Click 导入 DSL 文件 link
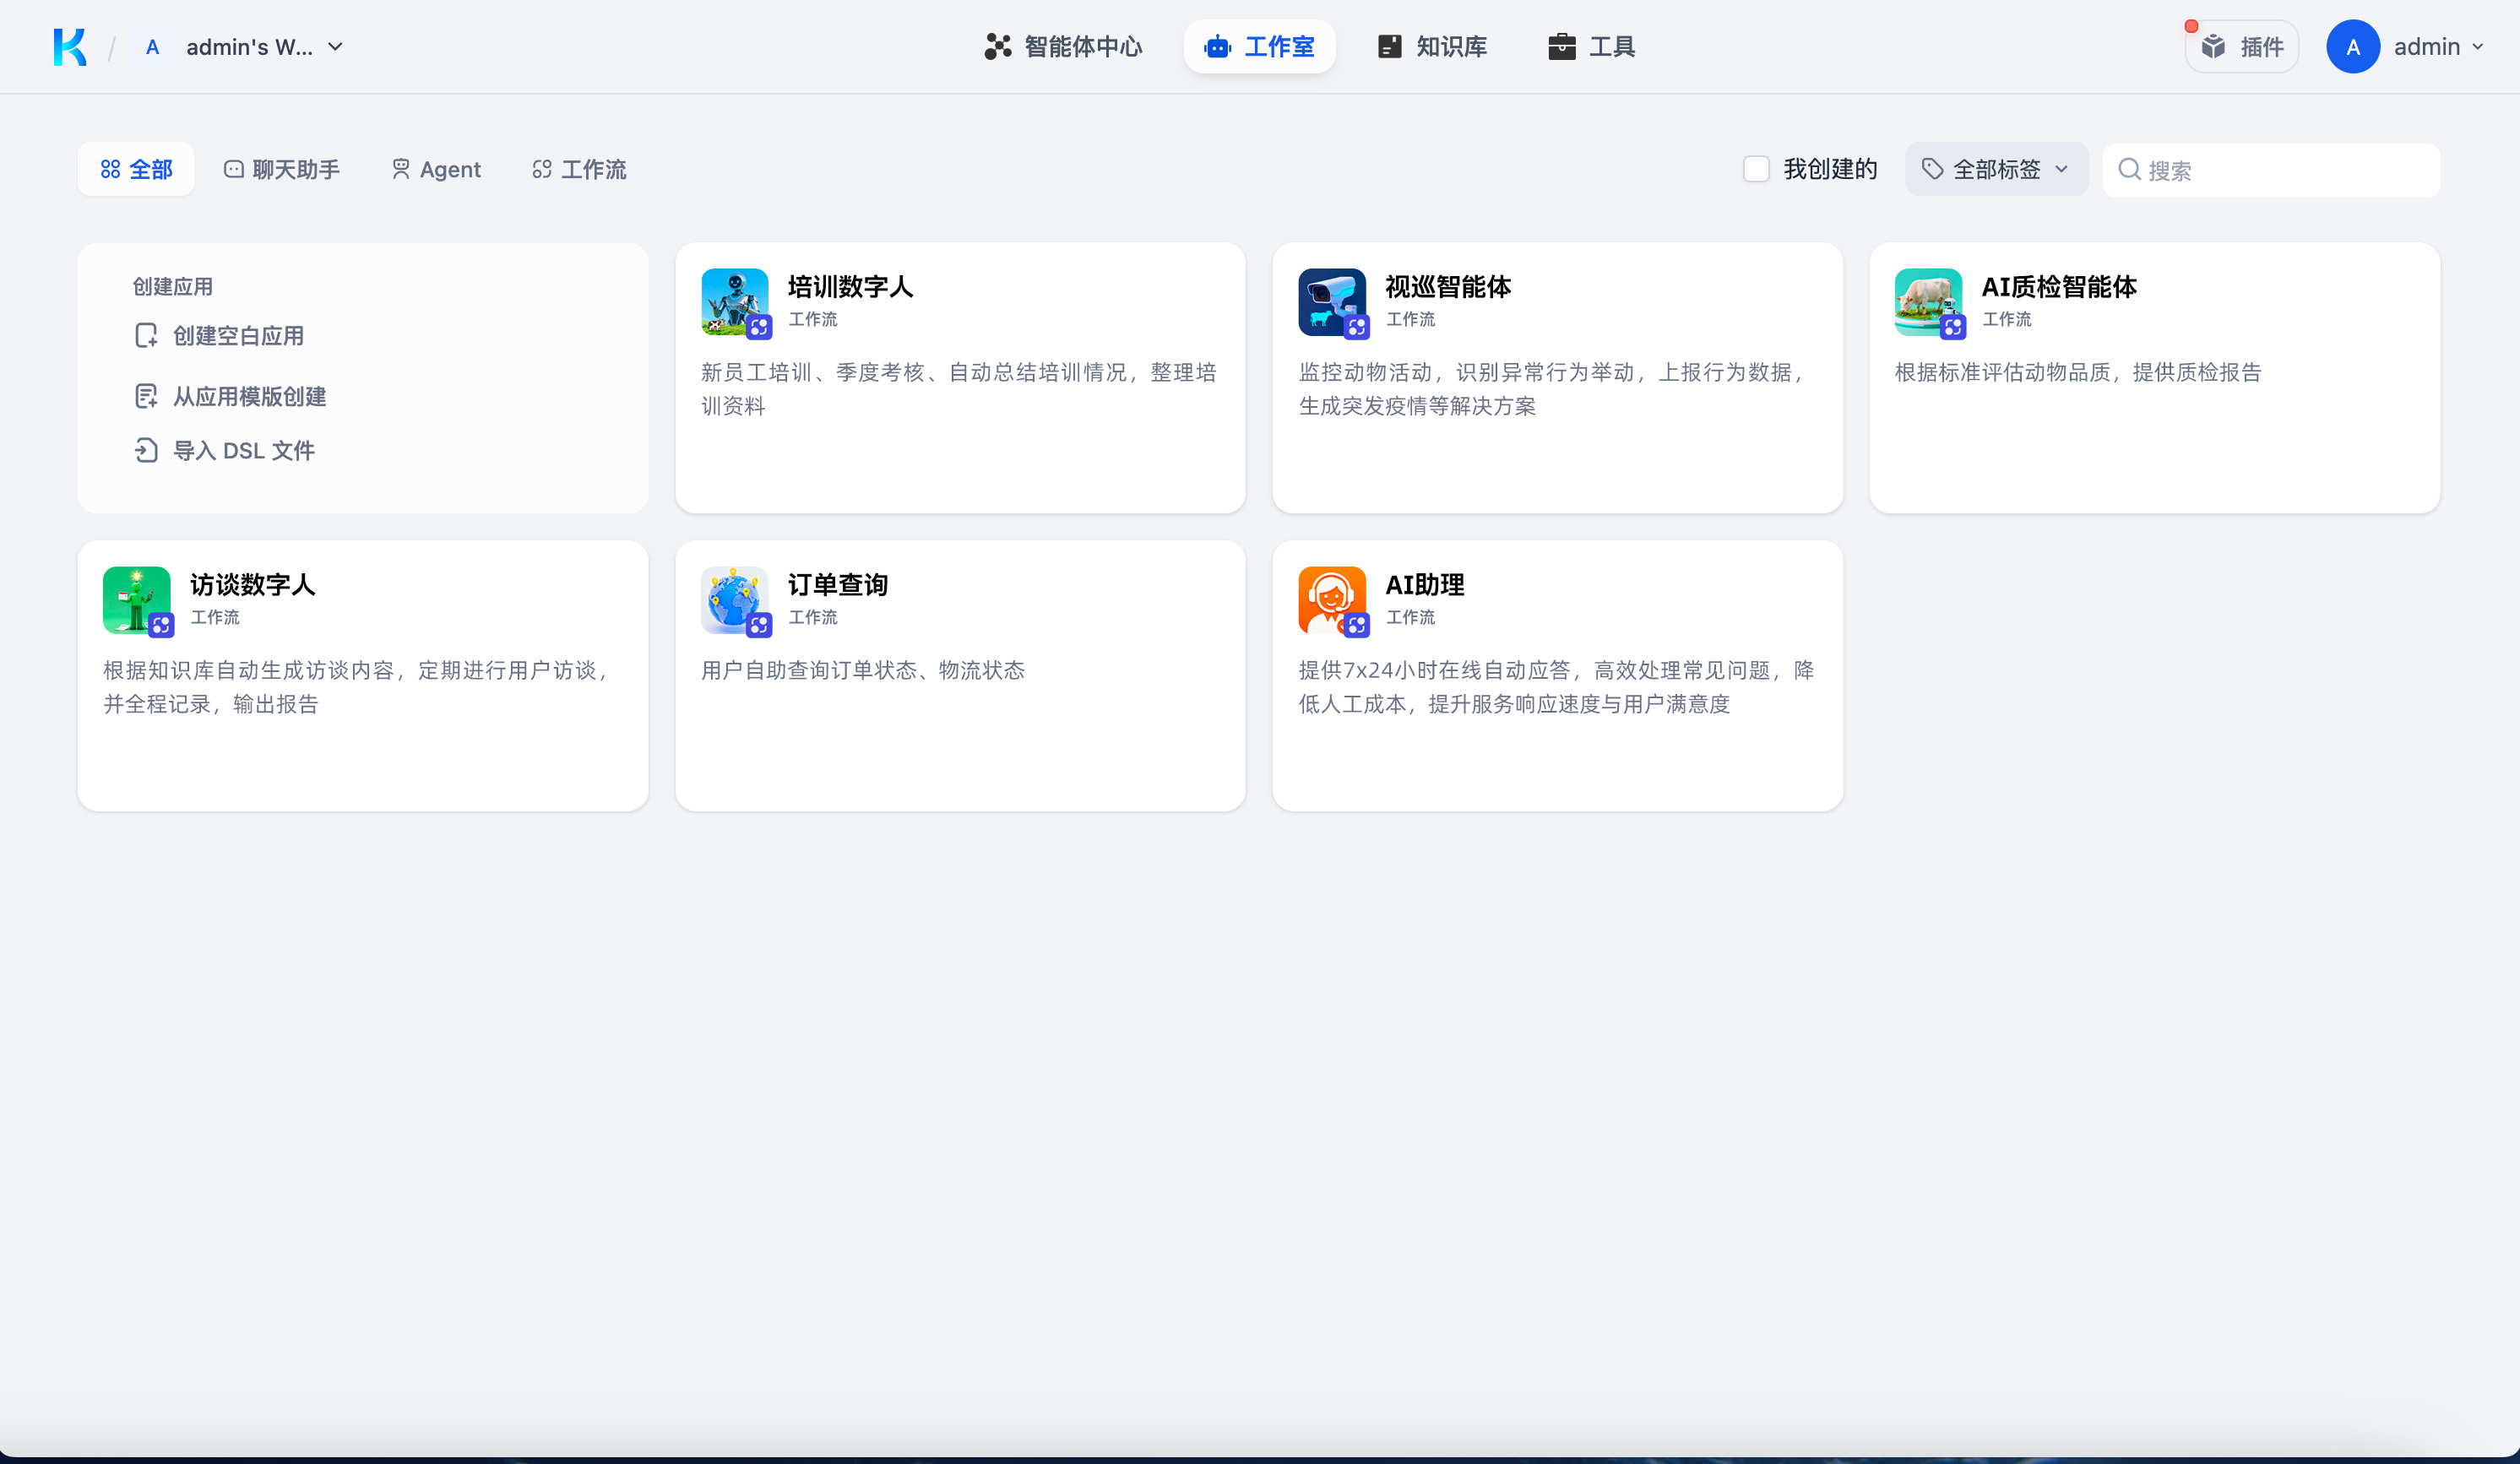 pyautogui.click(x=243, y=451)
